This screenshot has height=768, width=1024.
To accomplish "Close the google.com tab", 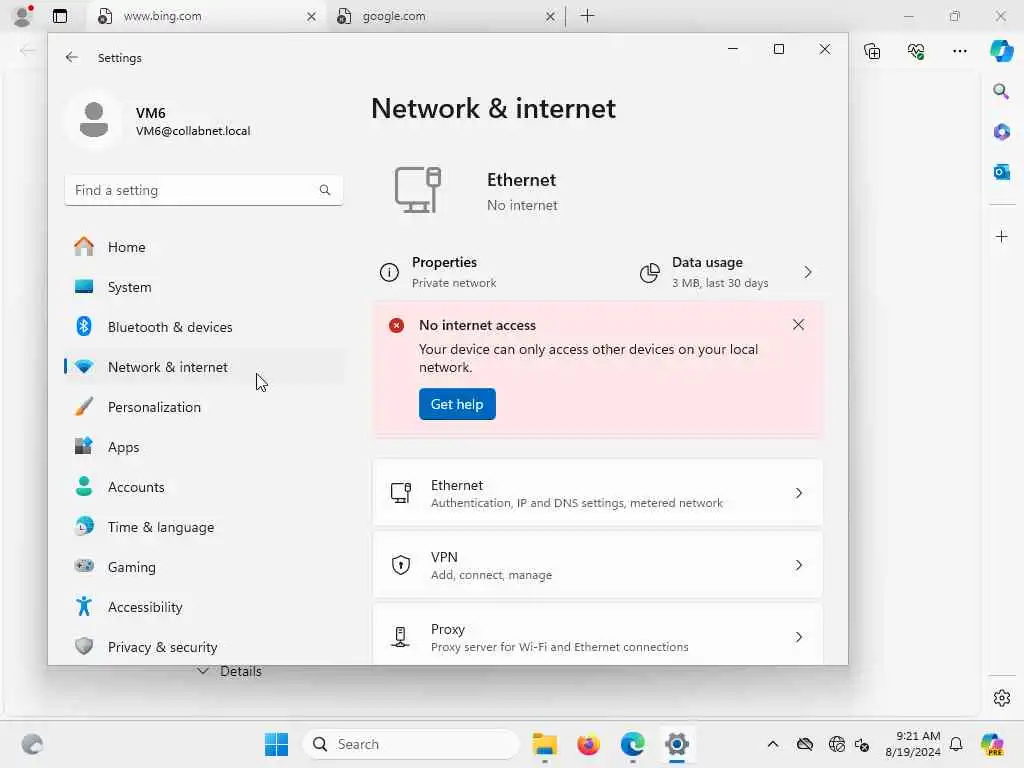I will pyautogui.click(x=551, y=16).
